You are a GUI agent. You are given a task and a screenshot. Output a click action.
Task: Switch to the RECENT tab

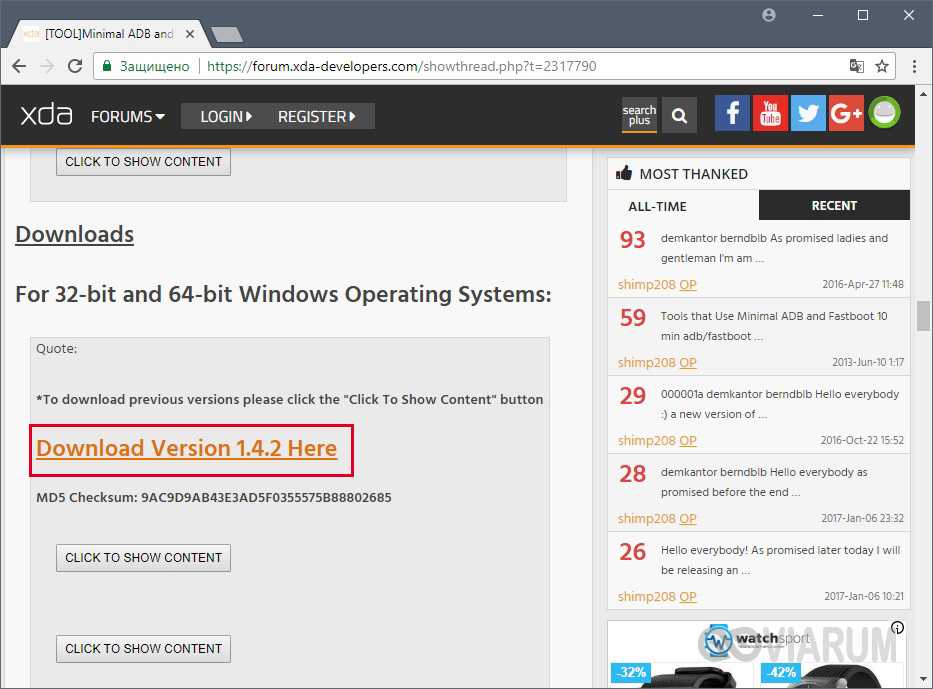[834, 205]
